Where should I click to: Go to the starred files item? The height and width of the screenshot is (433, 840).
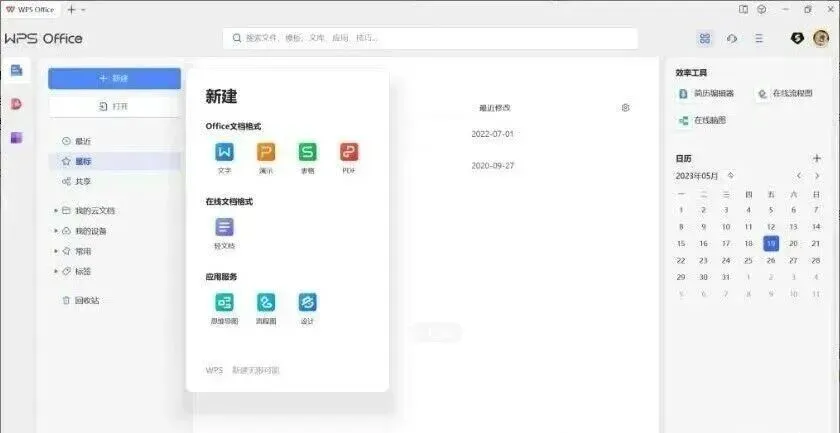115,161
